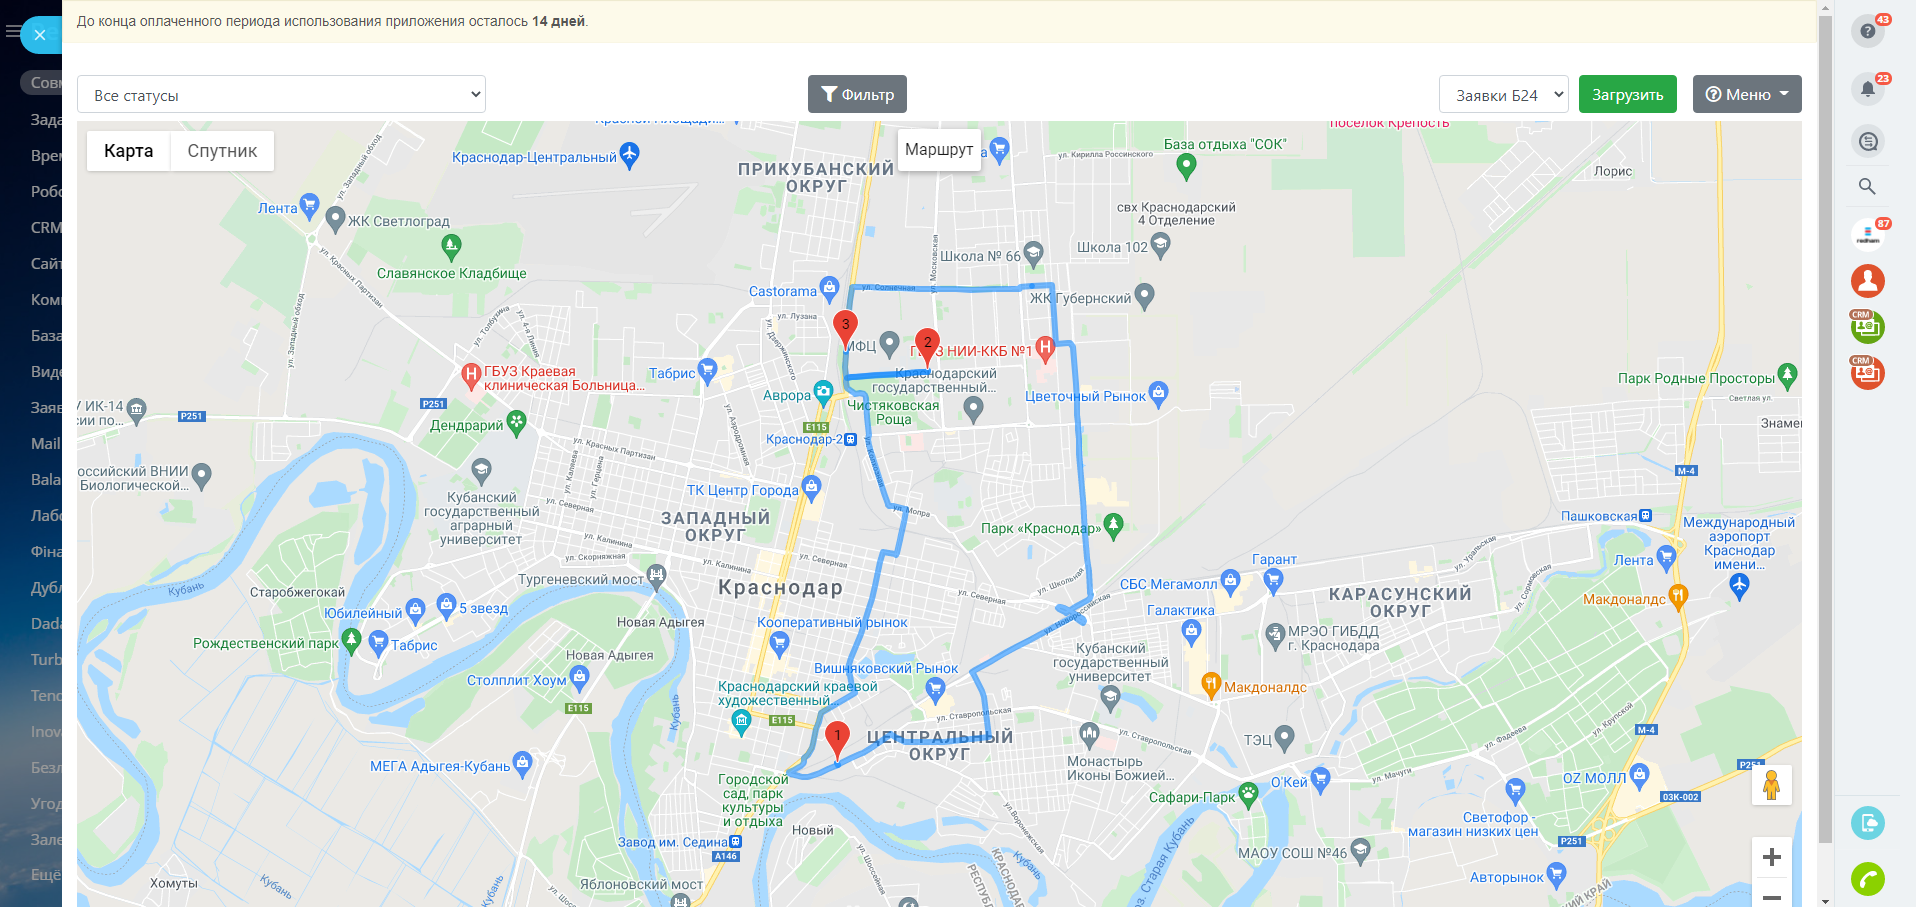
Task: Click the МЕГА Адыгея-Кубань shopping pin
Action: pyautogui.click(x=522, y=765)
